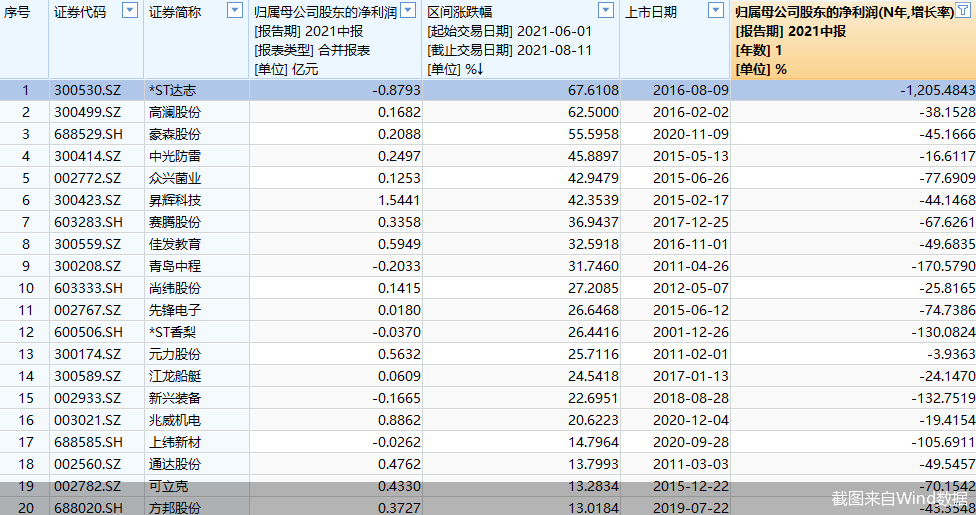The image size is (976, 515).
Task: Click the security name 江龙船艇
Action: pos(175,376)
